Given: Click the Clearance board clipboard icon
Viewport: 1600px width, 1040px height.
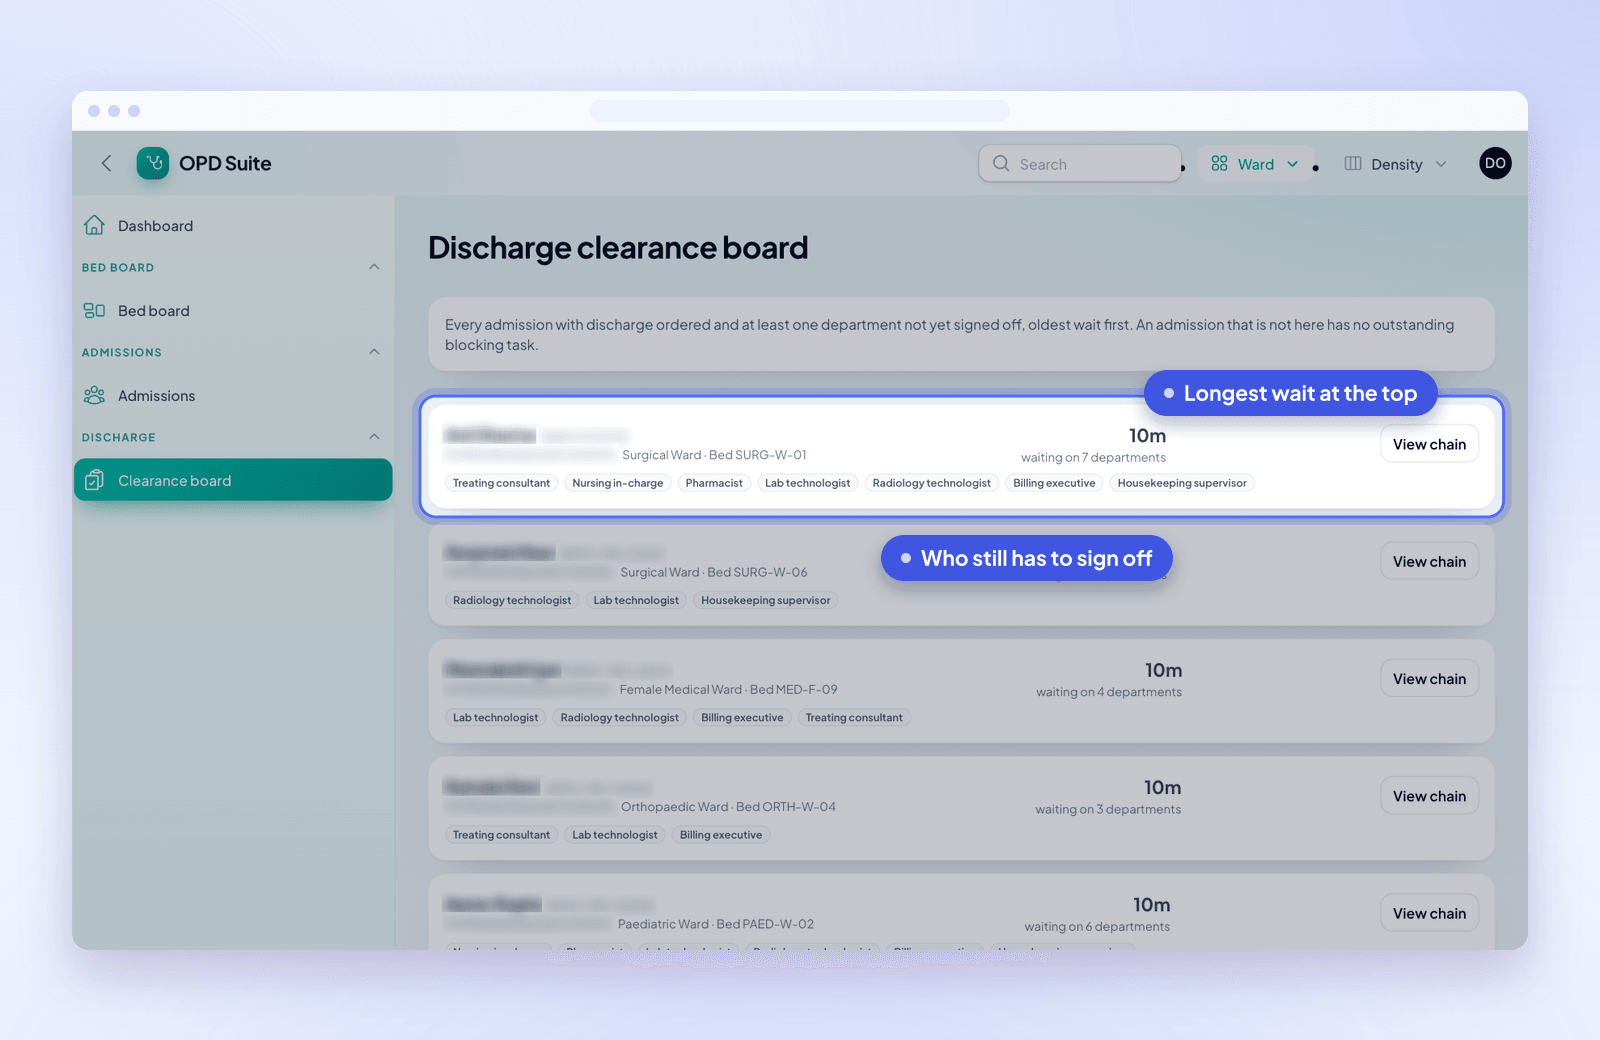Looking at the screenshot, I should 94,480.
